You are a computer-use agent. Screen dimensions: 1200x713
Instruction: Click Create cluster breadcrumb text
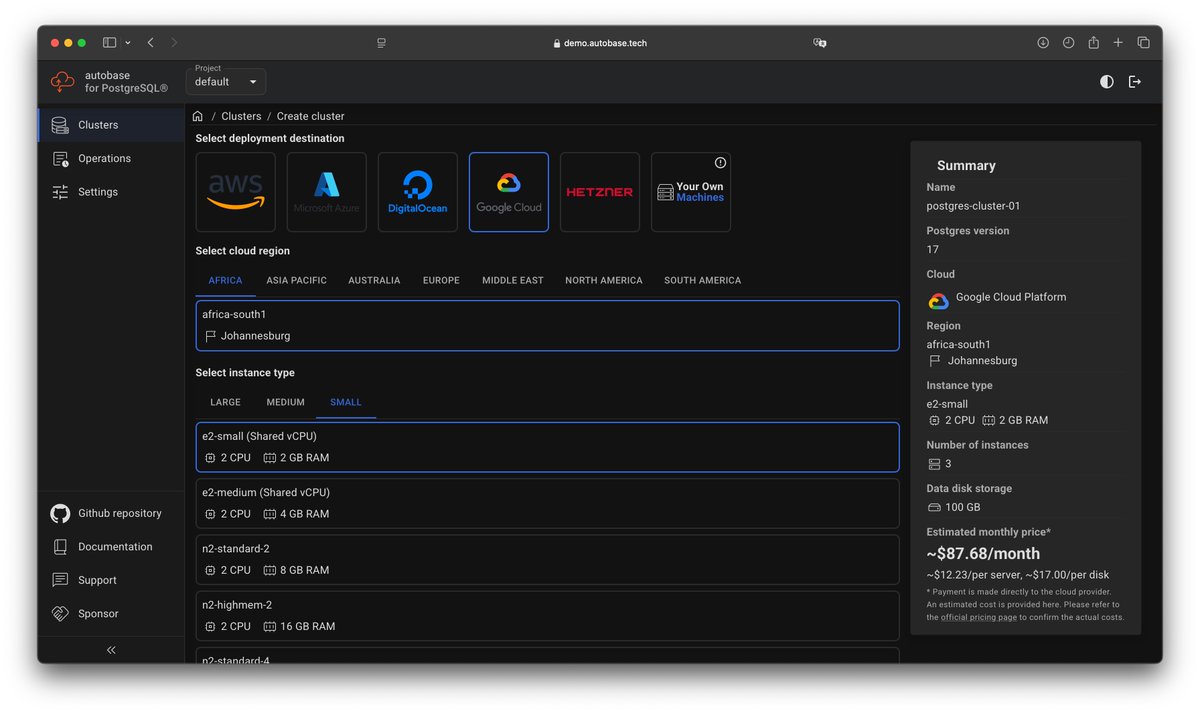coord(310,116)
